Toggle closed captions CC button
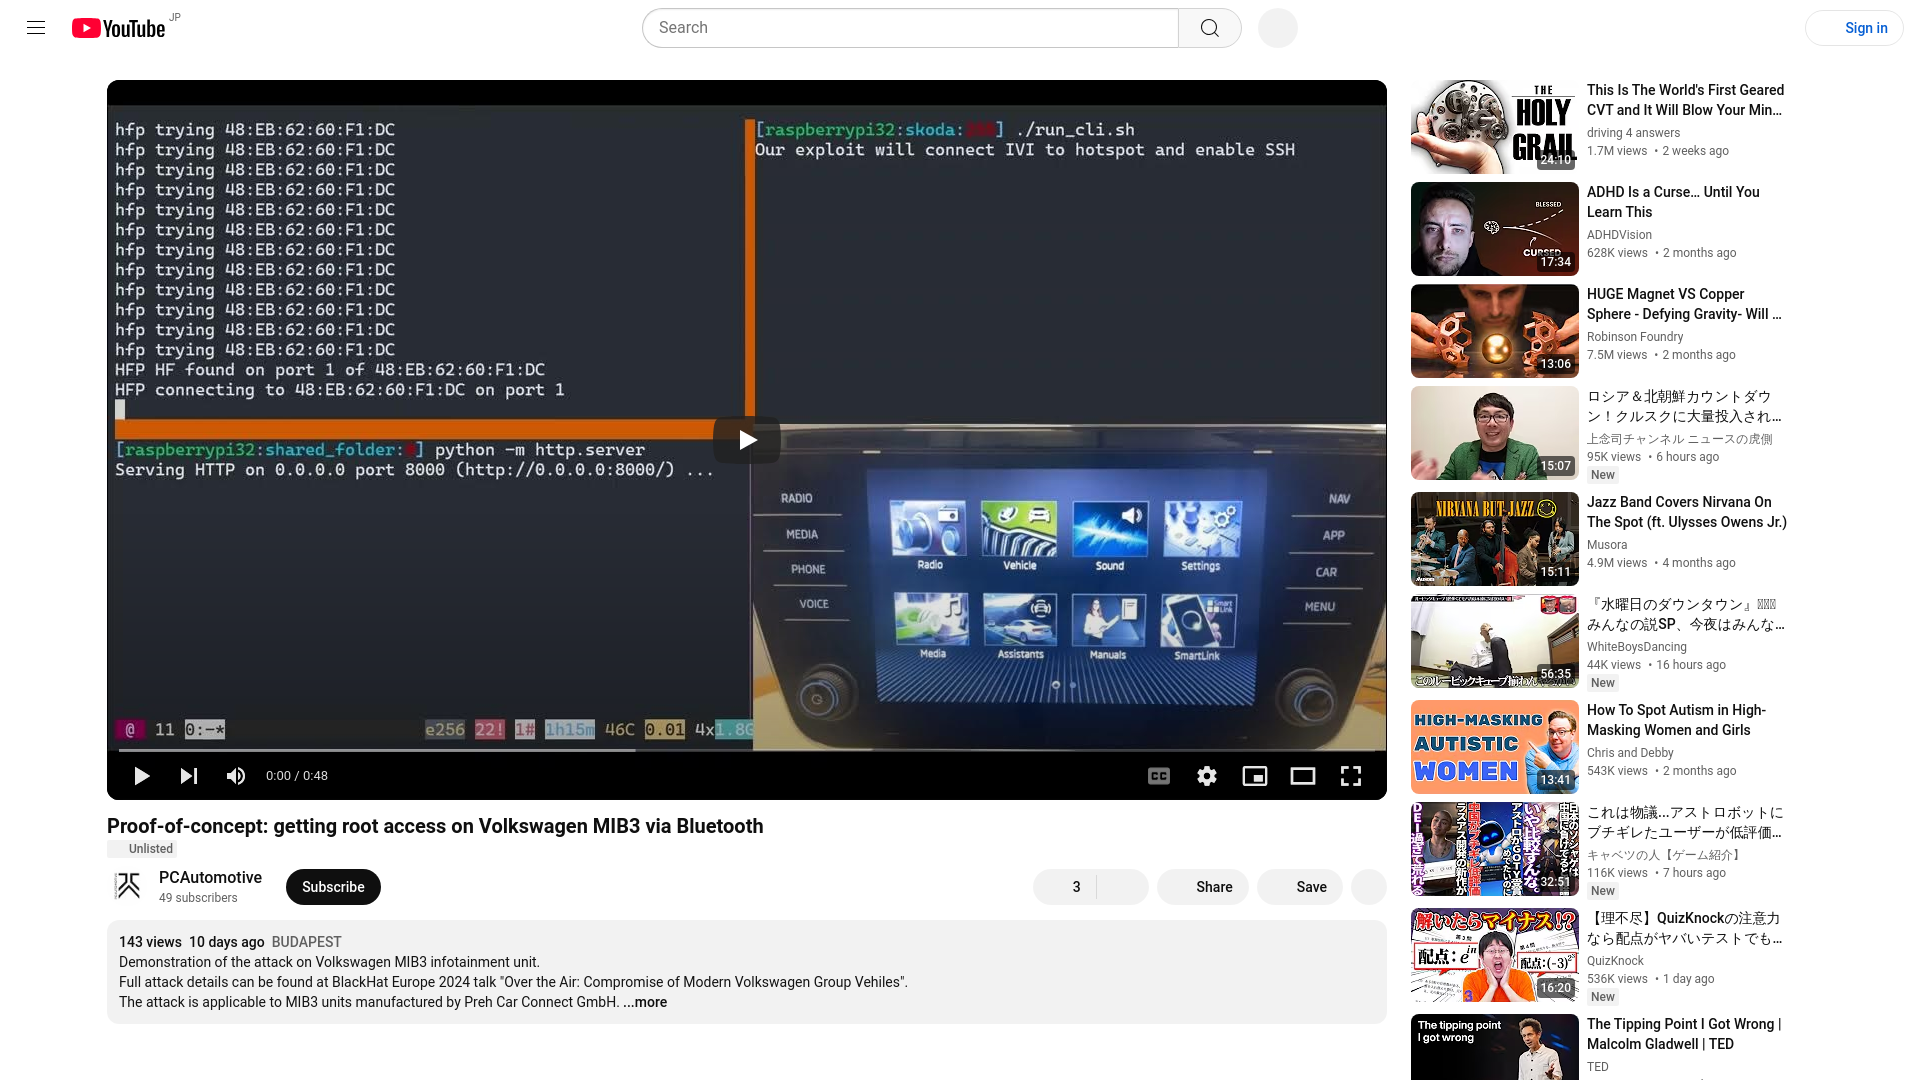The image size is (1920, 1080). tap(1159, 776)
